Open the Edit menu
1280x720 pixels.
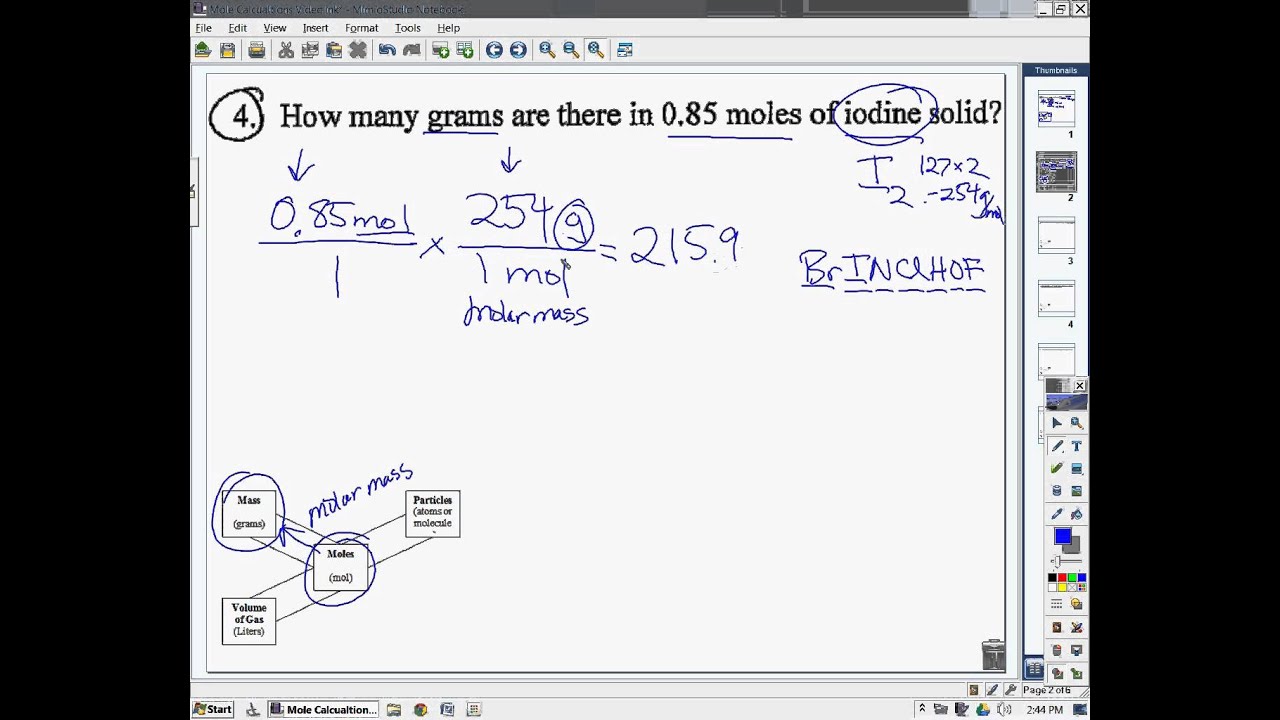[x=237, y=28]
